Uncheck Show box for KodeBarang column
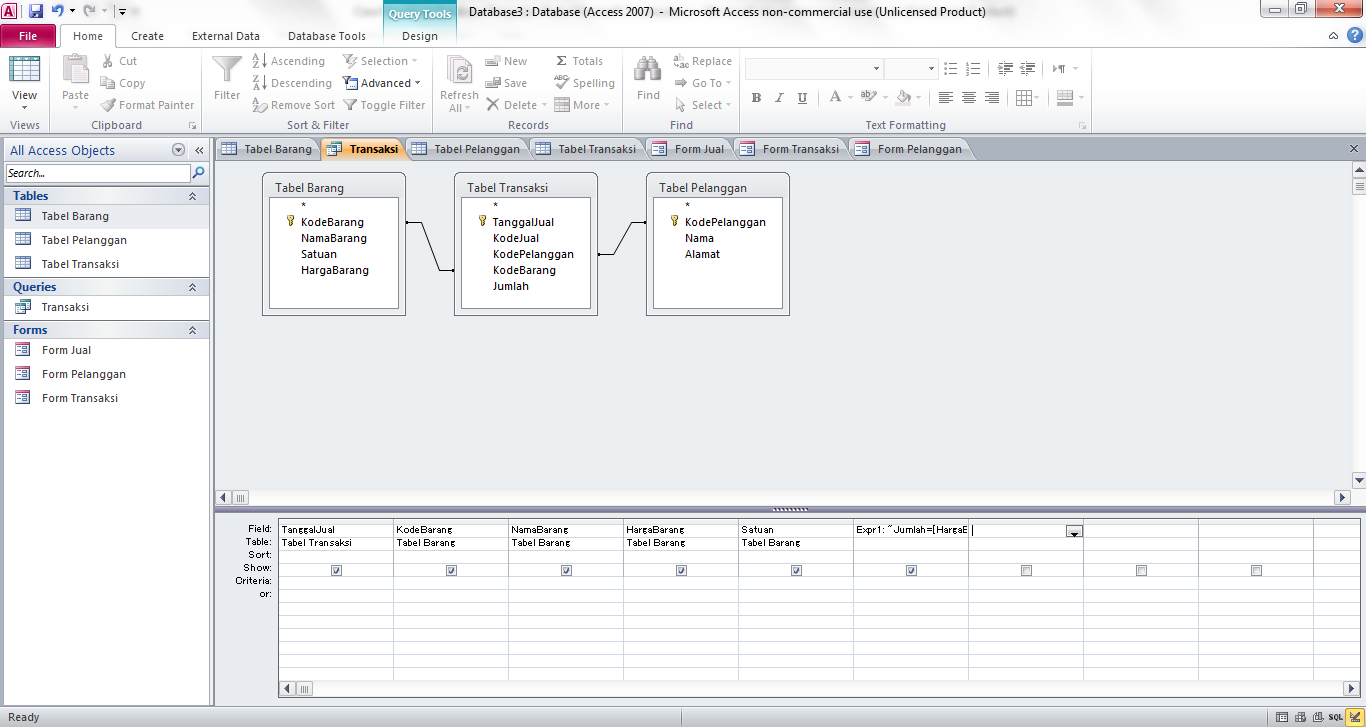The image size is (1366, 727). click(451, 571)
